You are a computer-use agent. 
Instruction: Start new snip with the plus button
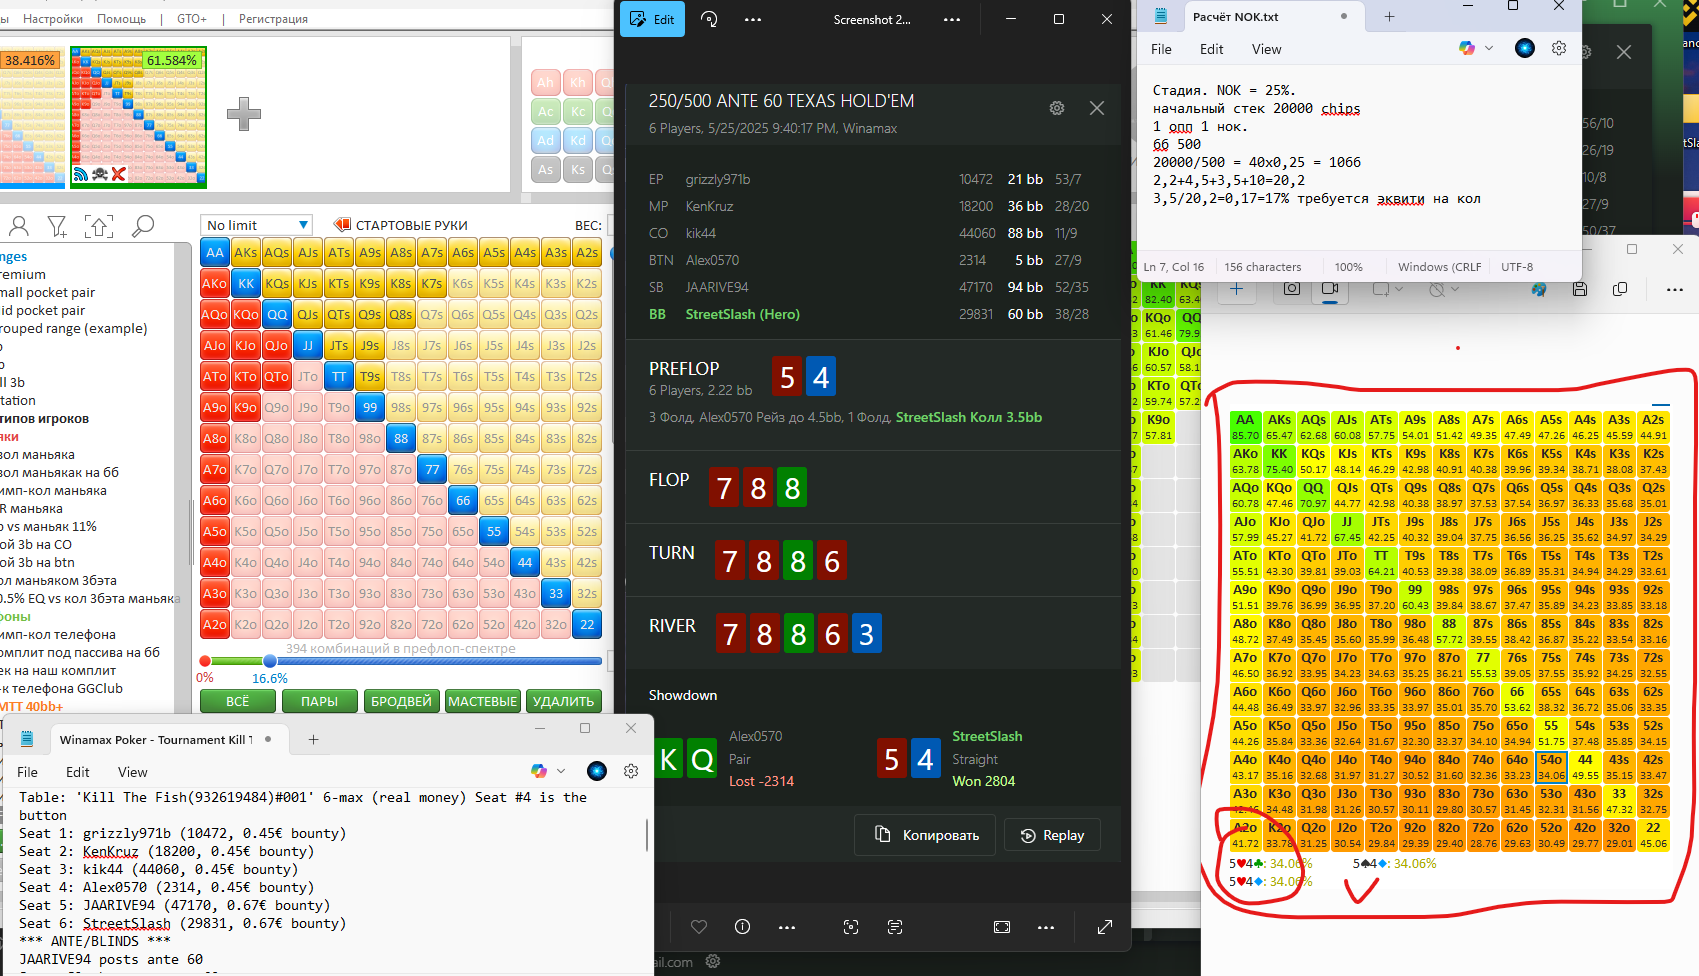(1237, 289)
